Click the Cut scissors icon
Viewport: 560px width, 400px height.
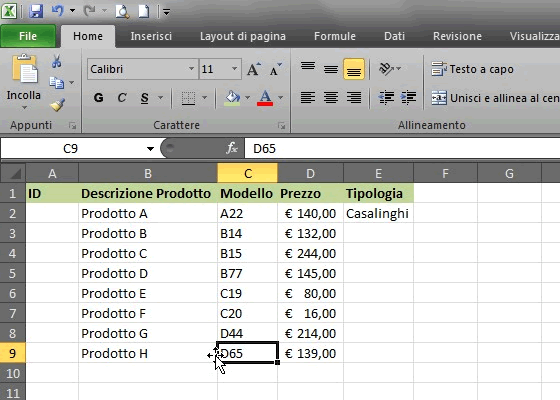(56, 61)
